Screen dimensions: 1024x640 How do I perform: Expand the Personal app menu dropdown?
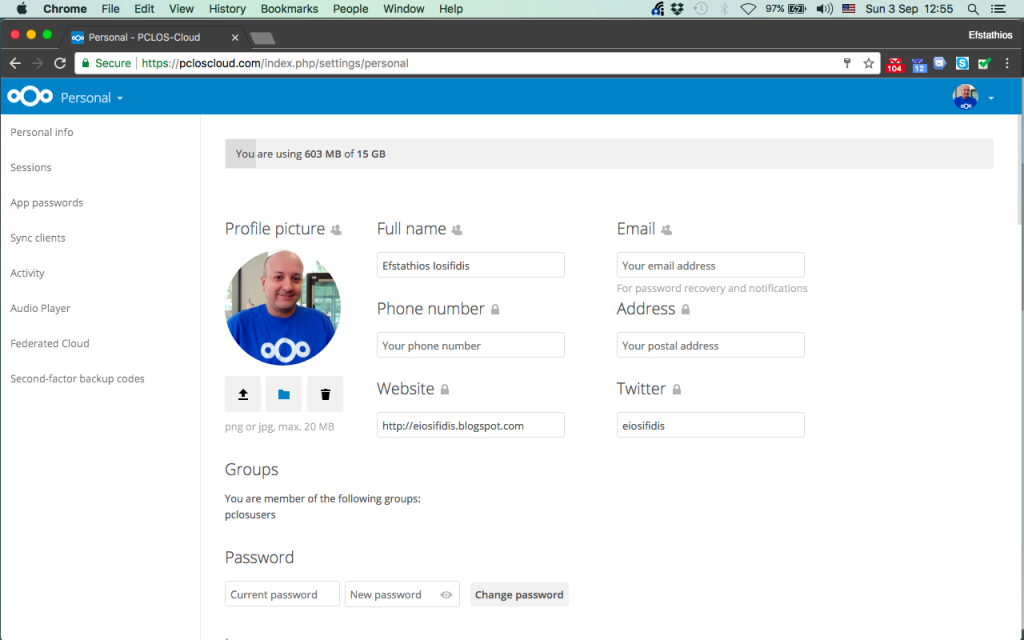(x=92, y=98)
